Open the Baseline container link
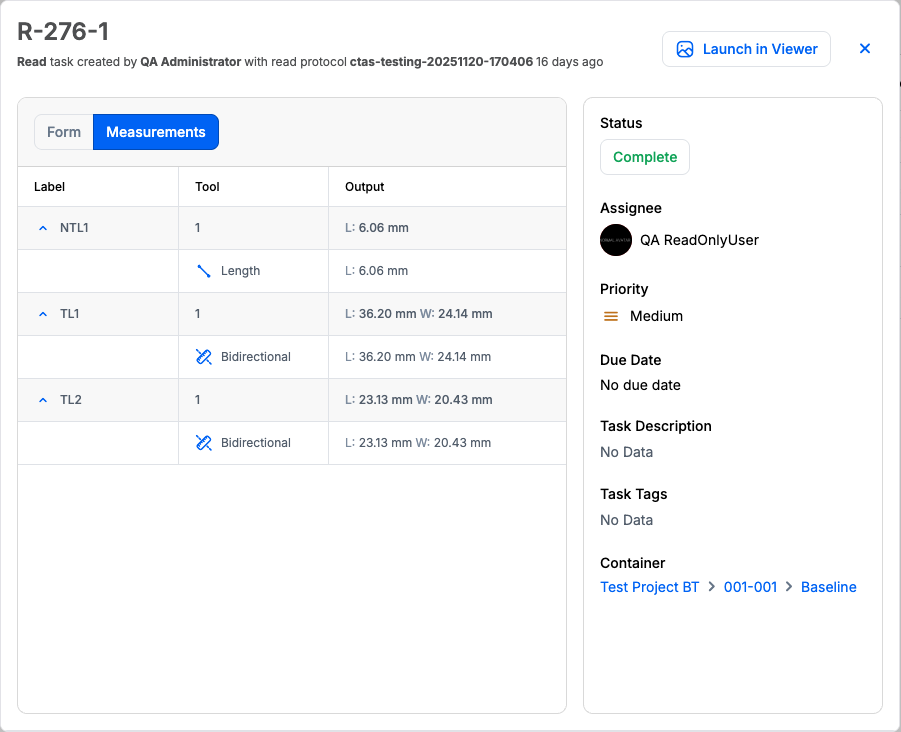This screenshot has height=732, width=901. (828, 587)
